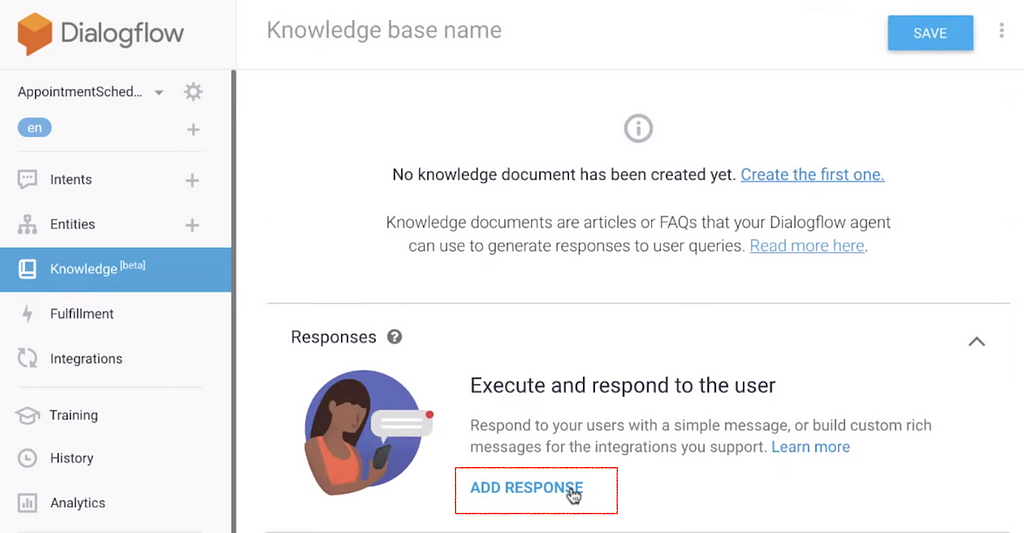
Task: Add a new language with plus icon
Action: (193, 129)
